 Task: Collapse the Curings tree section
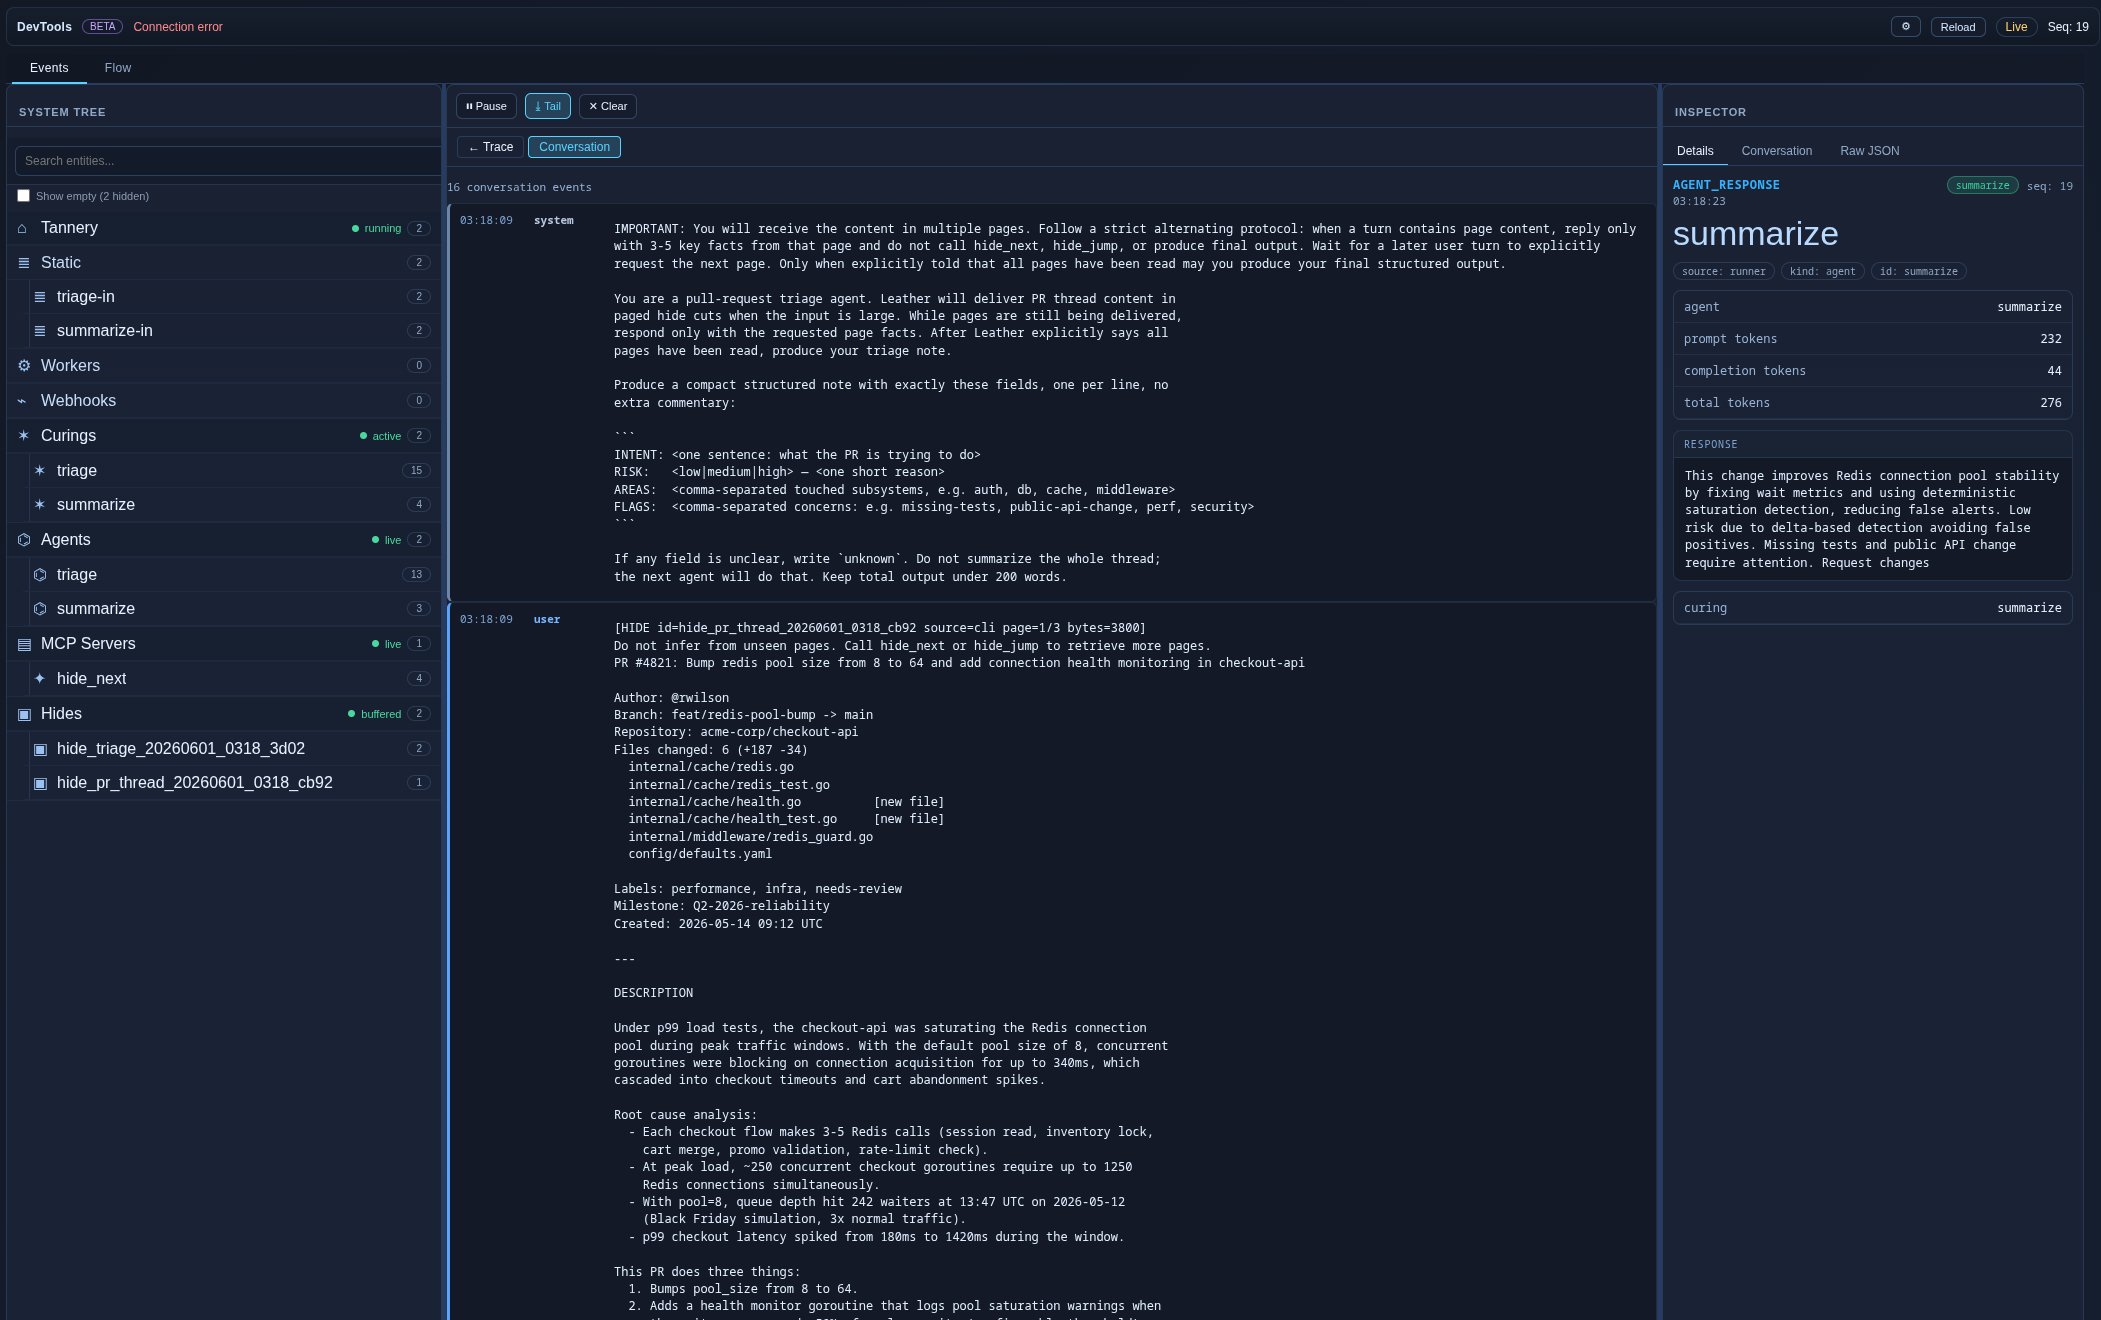(x=224, y=436)
